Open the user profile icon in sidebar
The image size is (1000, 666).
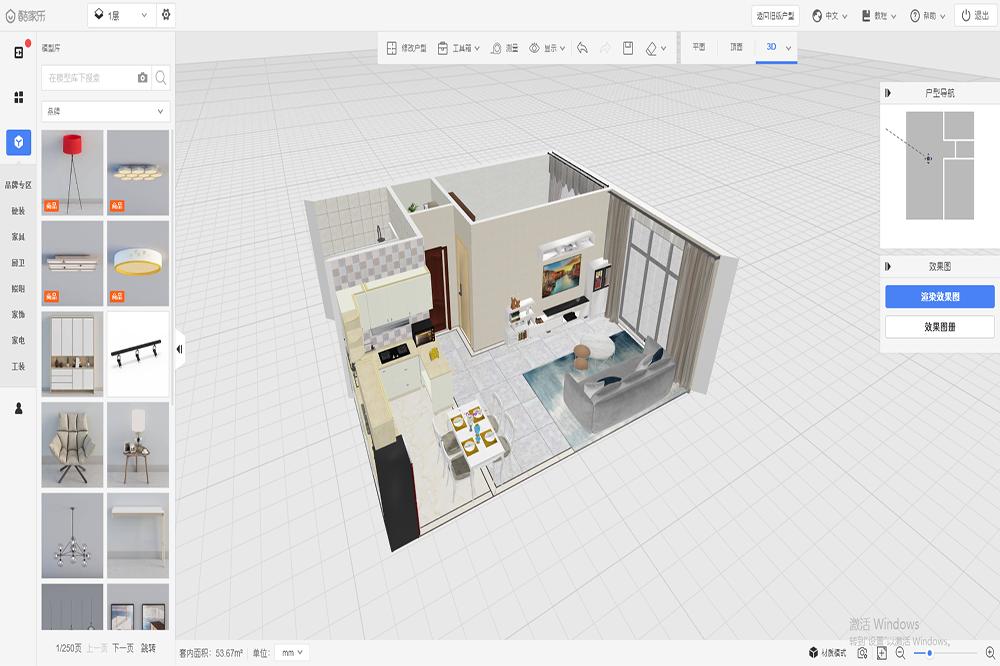point(18,408)
